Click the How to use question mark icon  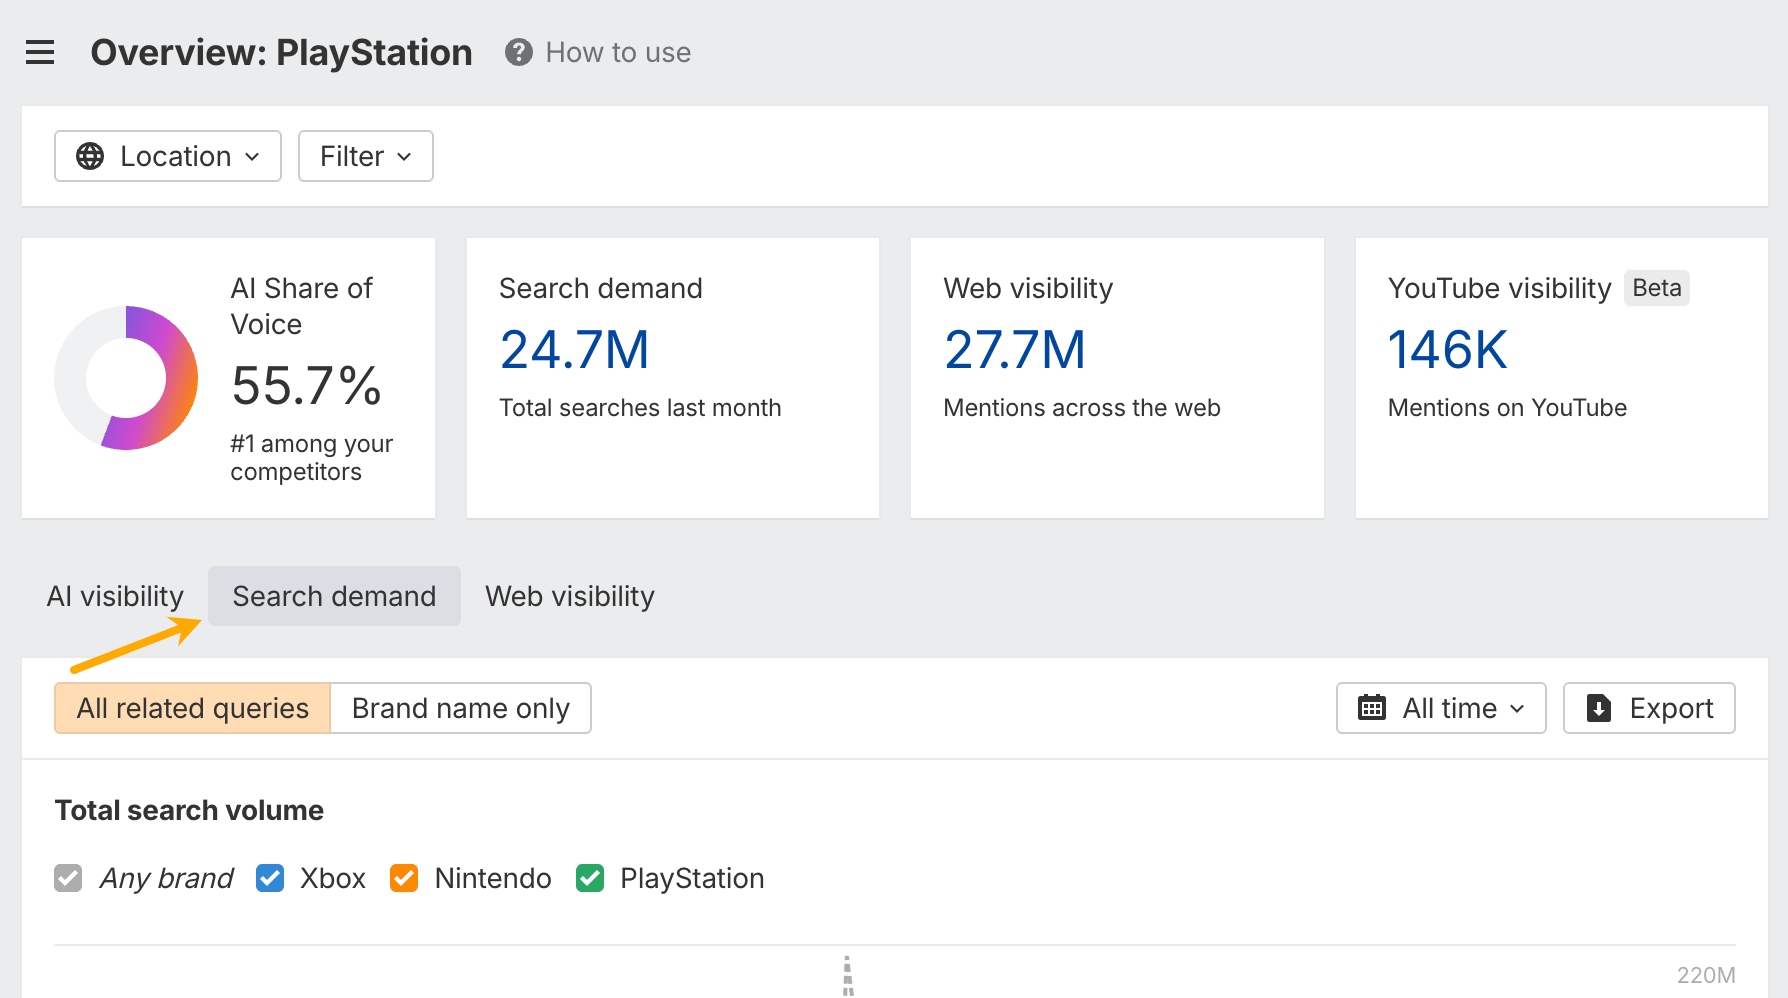(x=518, y=52)
